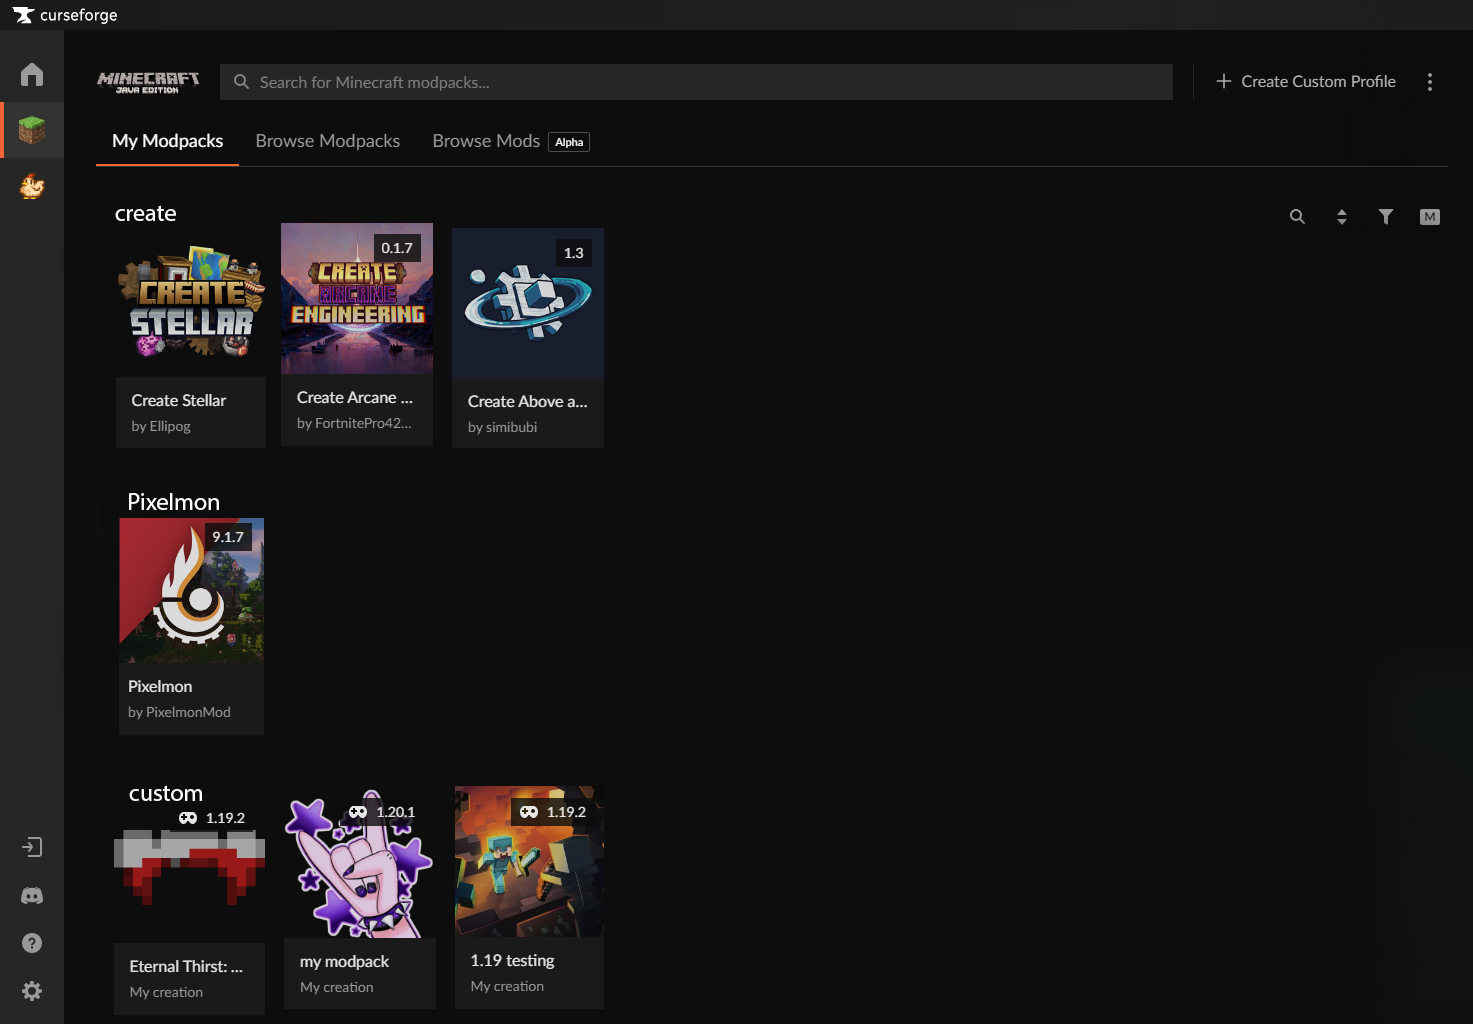Open the Discord icon link

point(32,896)
